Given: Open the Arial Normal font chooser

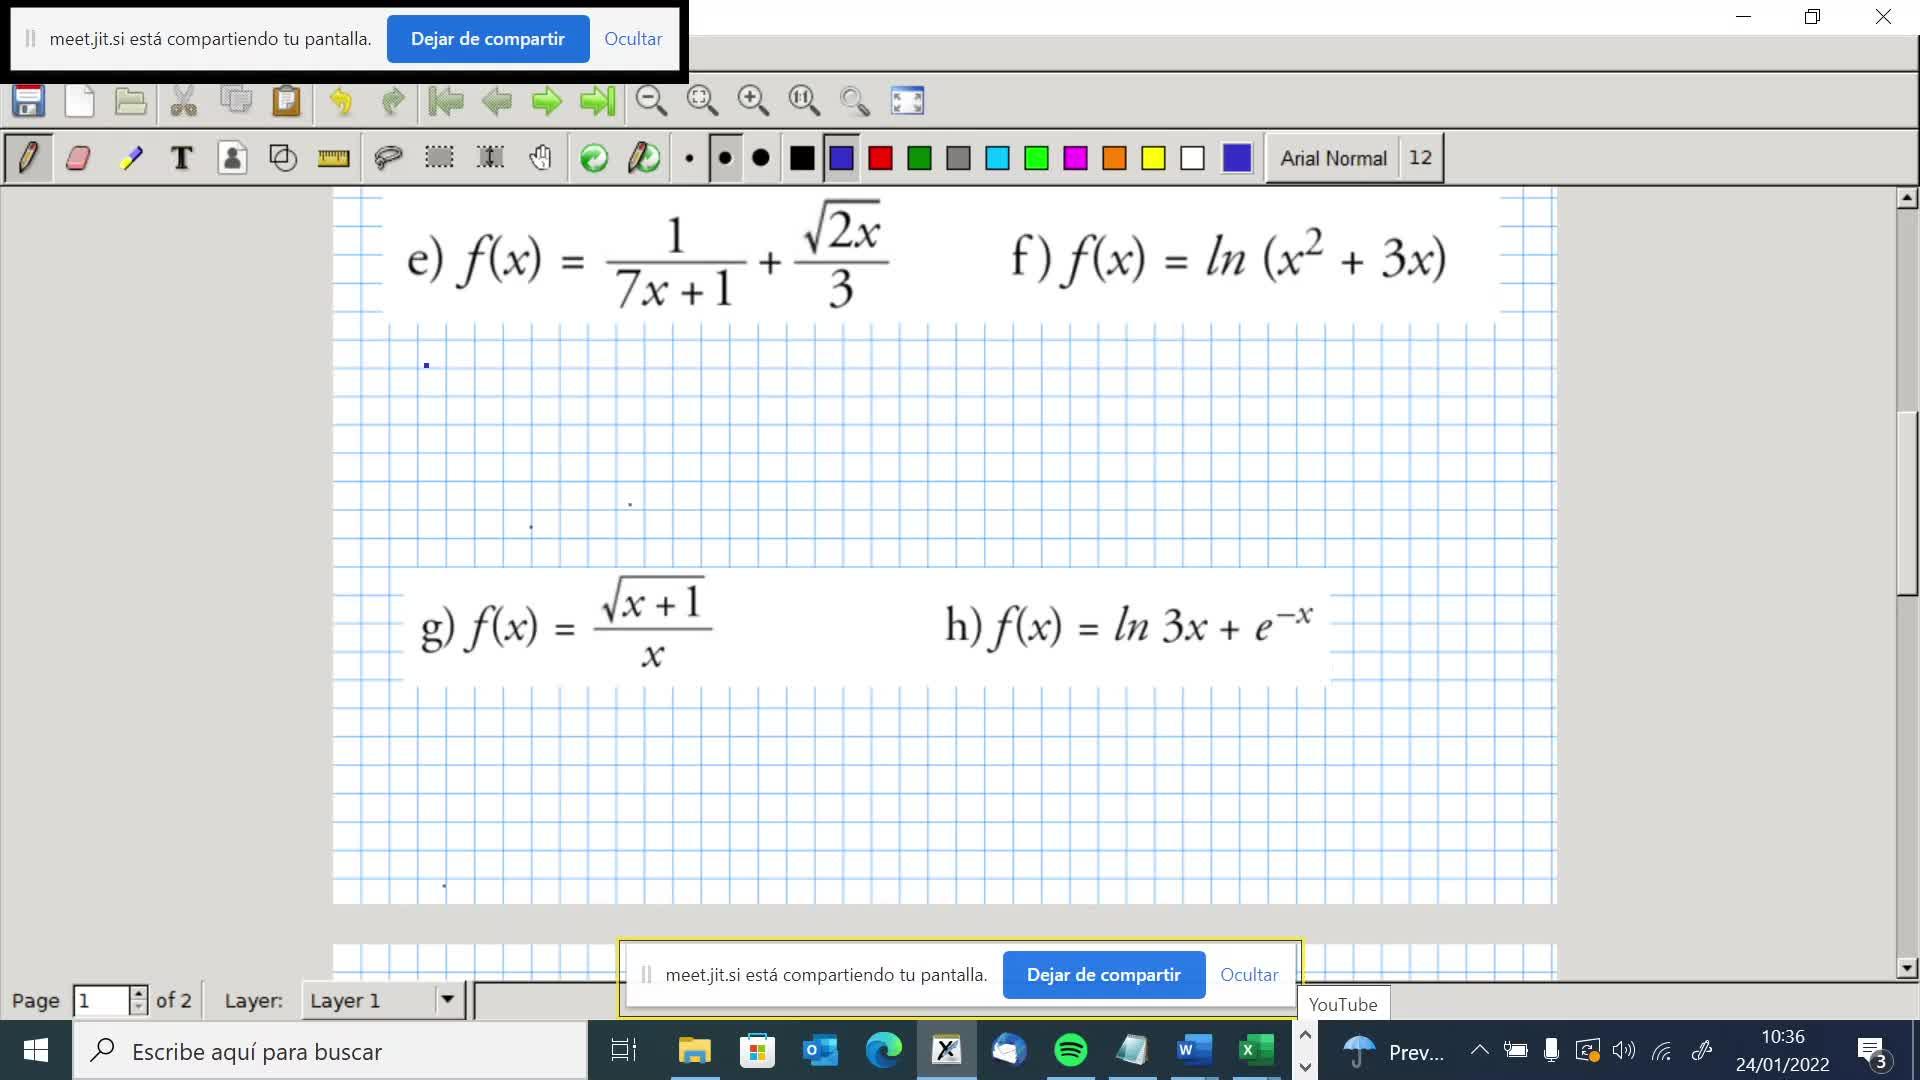Looking at the screenshot, I should click(1333, 158).
